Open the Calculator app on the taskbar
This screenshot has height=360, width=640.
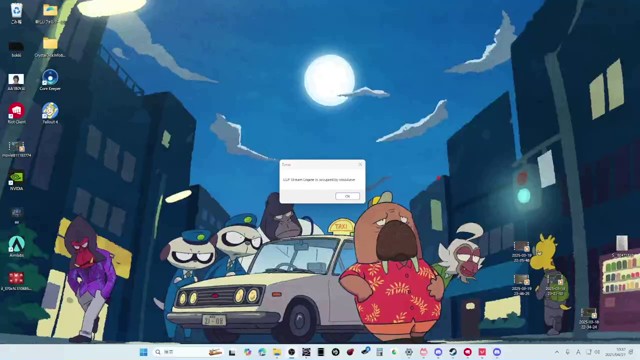pos(379,352)
